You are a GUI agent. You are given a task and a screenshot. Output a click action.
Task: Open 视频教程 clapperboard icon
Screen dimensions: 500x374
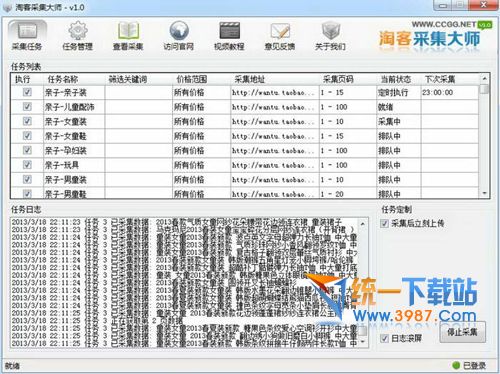229,36
